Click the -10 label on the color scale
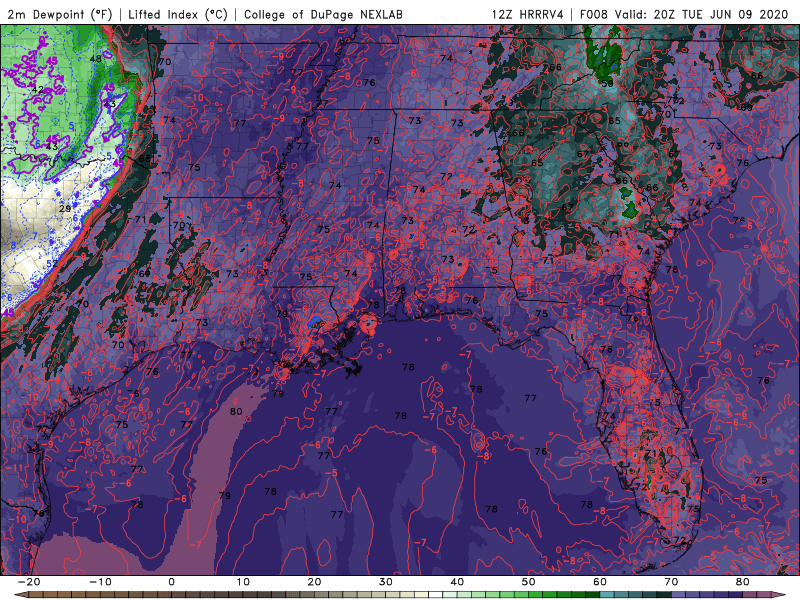 tap(100, 582)
